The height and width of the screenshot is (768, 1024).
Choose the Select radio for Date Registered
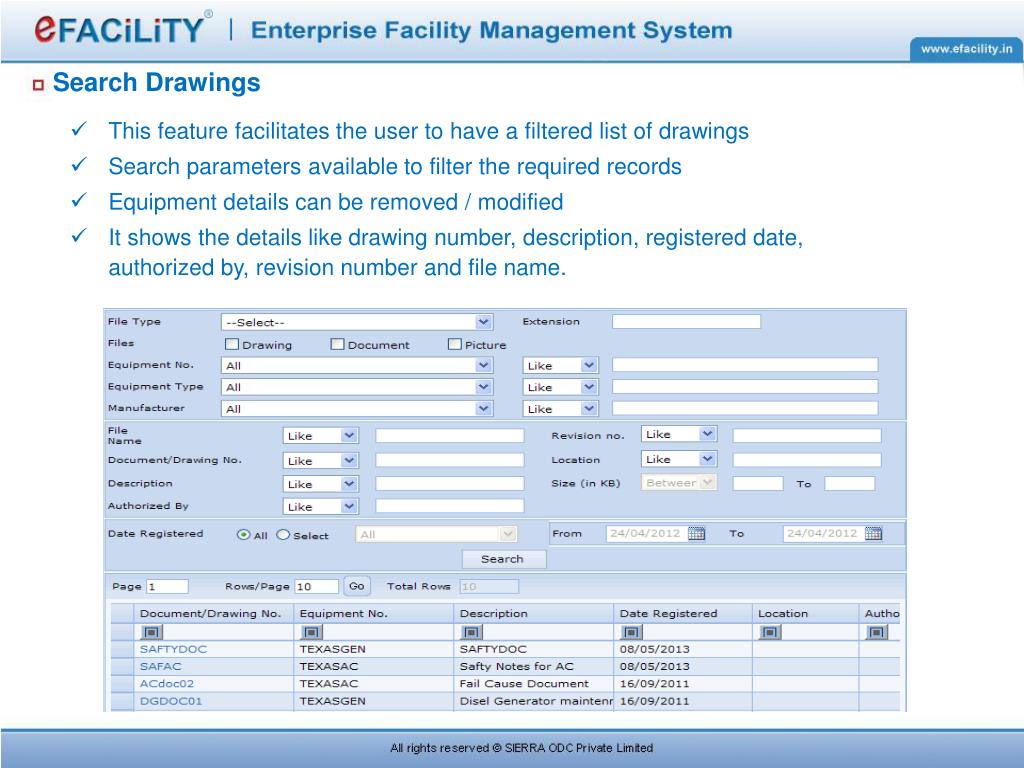pyautogui.click(x=283, y=535)
